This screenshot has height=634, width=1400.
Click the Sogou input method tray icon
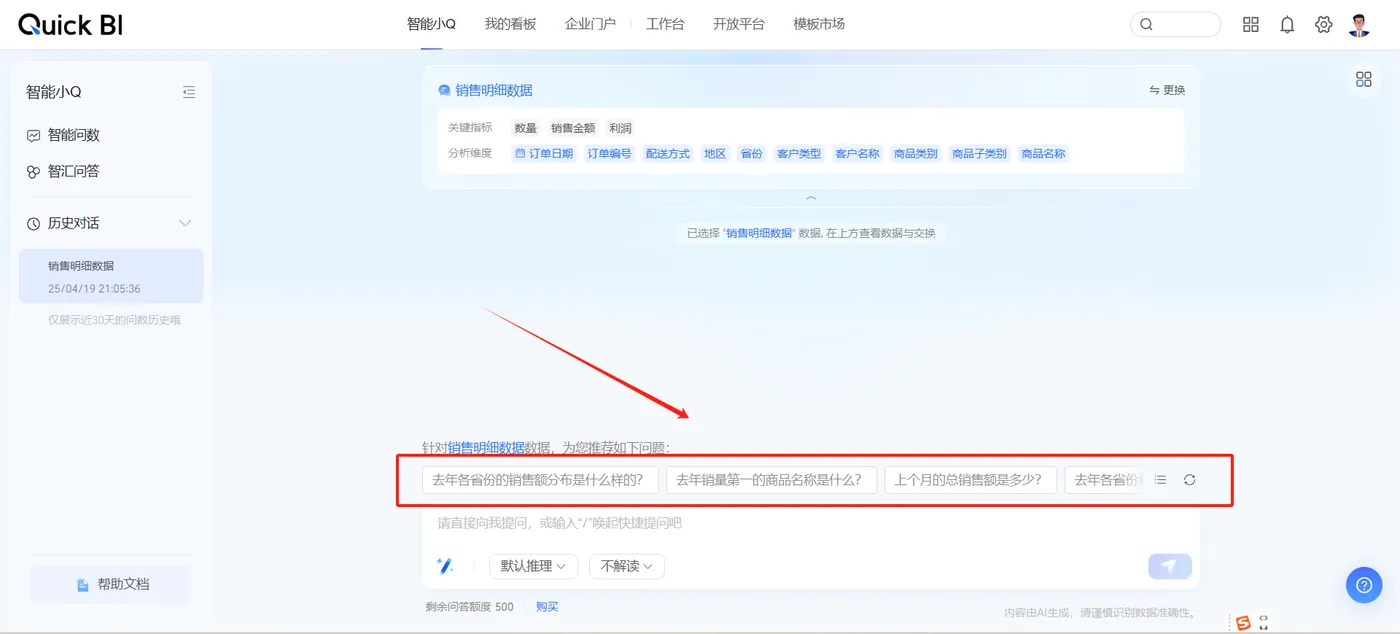1243,623
